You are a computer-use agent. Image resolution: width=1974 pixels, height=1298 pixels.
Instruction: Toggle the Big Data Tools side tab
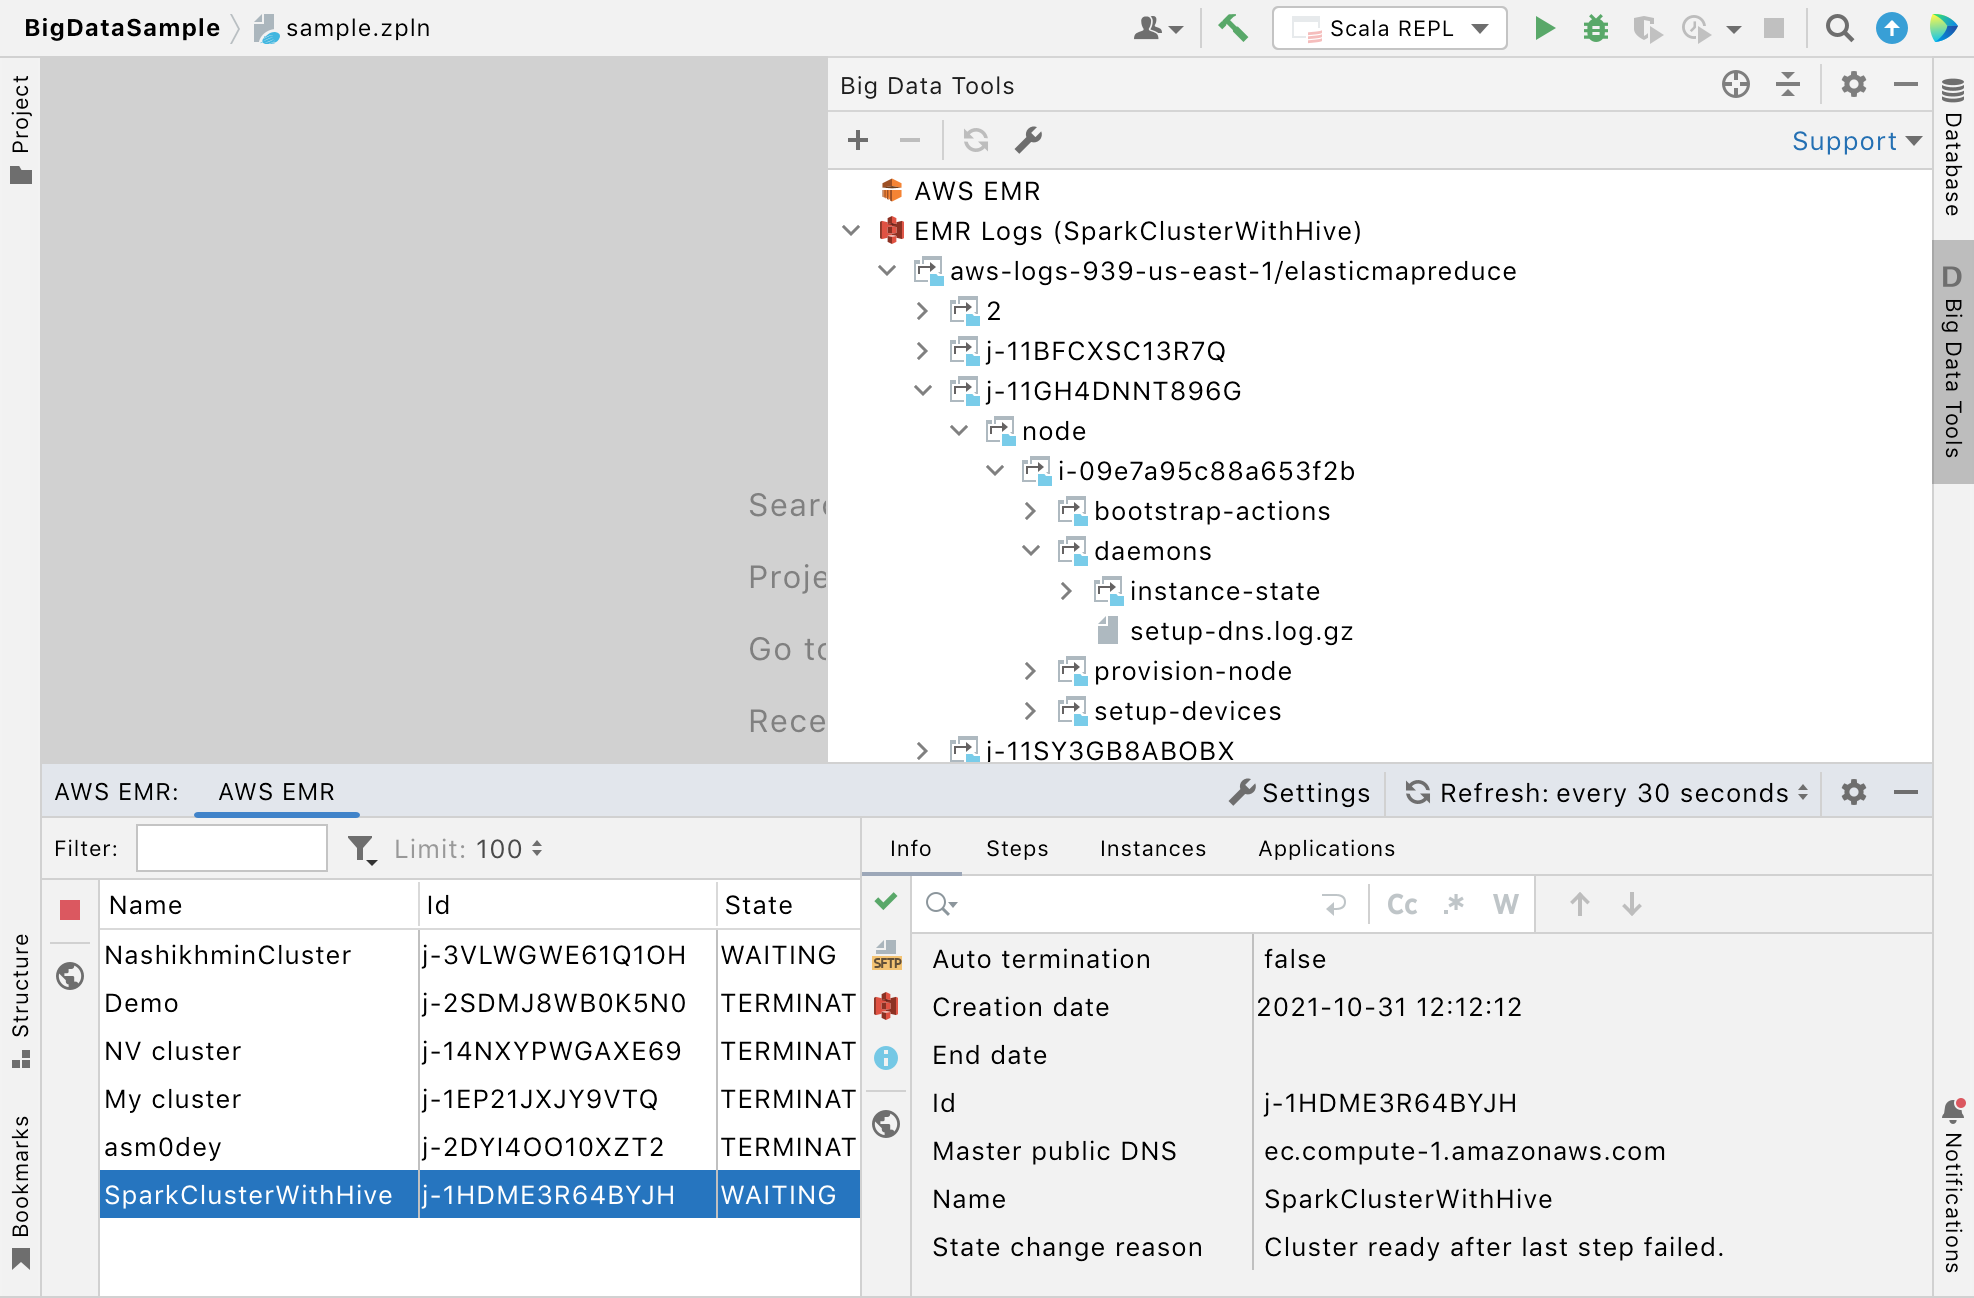1953,361
